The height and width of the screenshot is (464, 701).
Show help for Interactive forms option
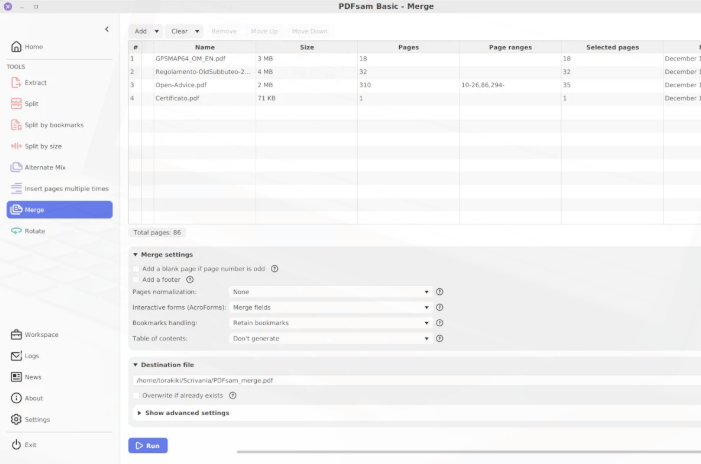(x=439, y=308)
